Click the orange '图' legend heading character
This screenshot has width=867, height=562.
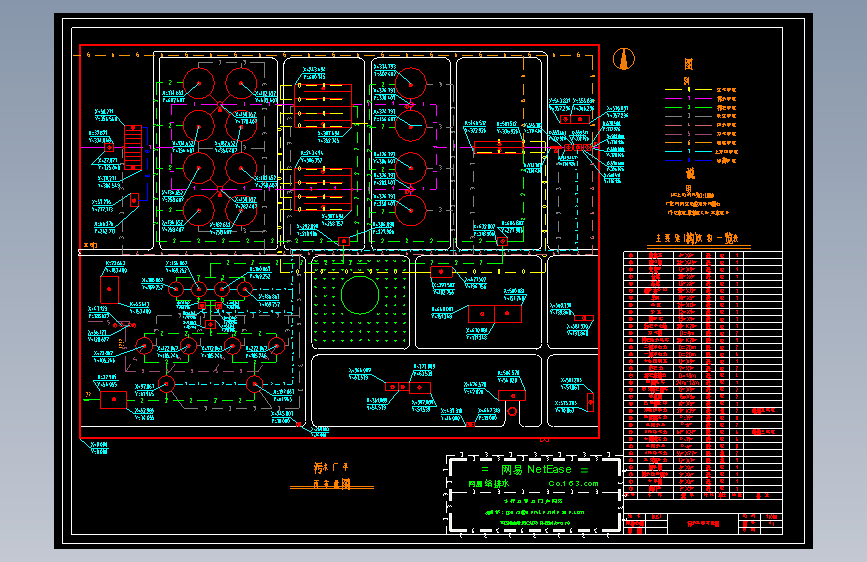pos(688,64)
